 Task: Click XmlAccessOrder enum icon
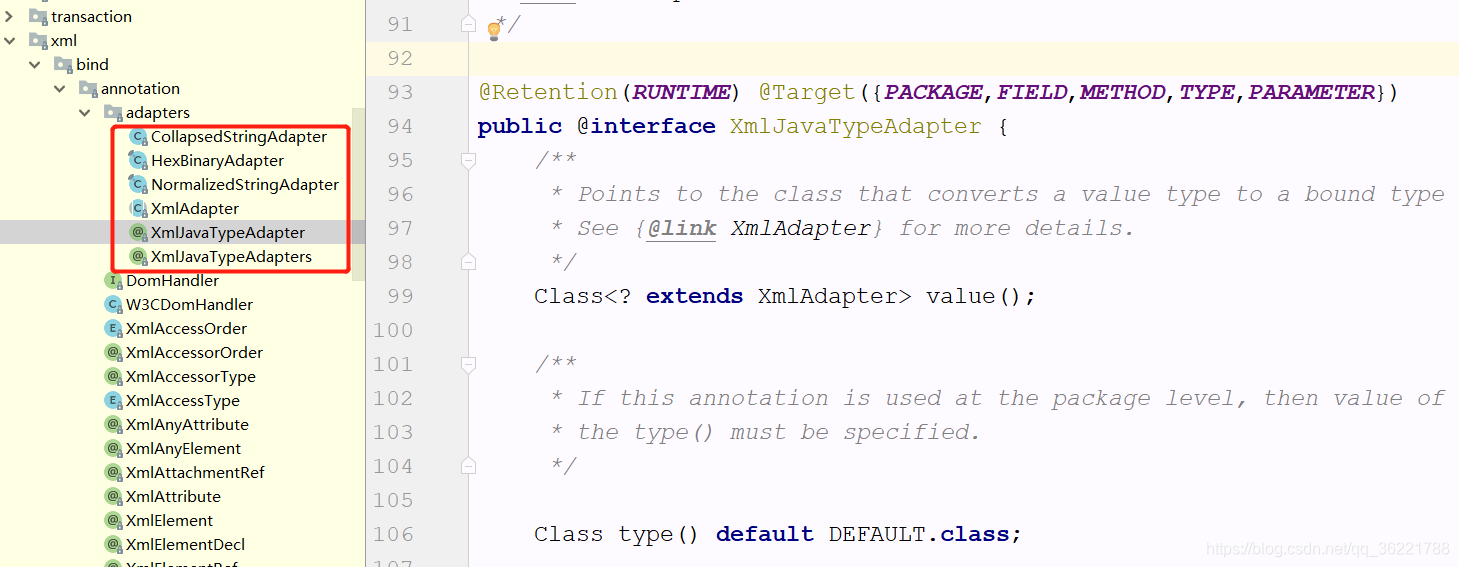113,328
